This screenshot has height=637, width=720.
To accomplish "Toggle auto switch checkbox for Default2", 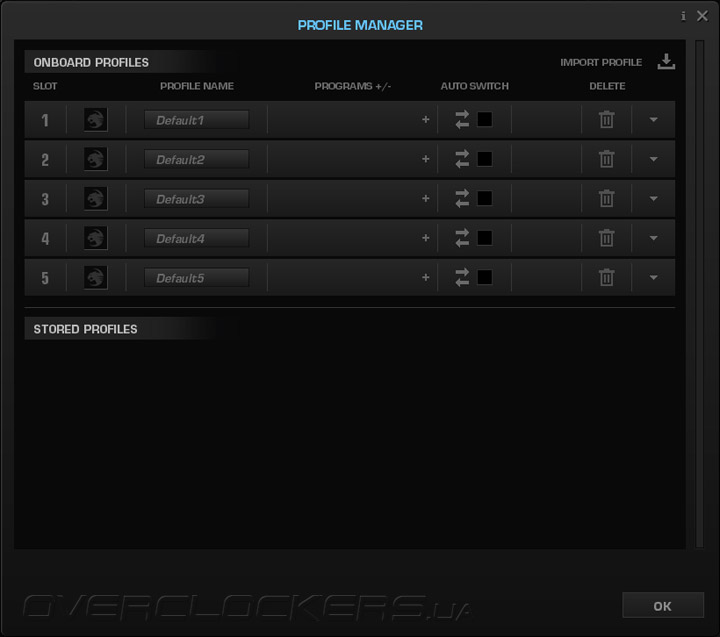I will pyautogui.click(x=485, y=159).
